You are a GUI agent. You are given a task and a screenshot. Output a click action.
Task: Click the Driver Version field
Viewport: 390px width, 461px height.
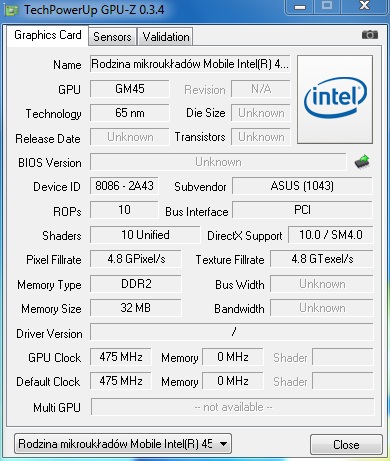[232, 332]
